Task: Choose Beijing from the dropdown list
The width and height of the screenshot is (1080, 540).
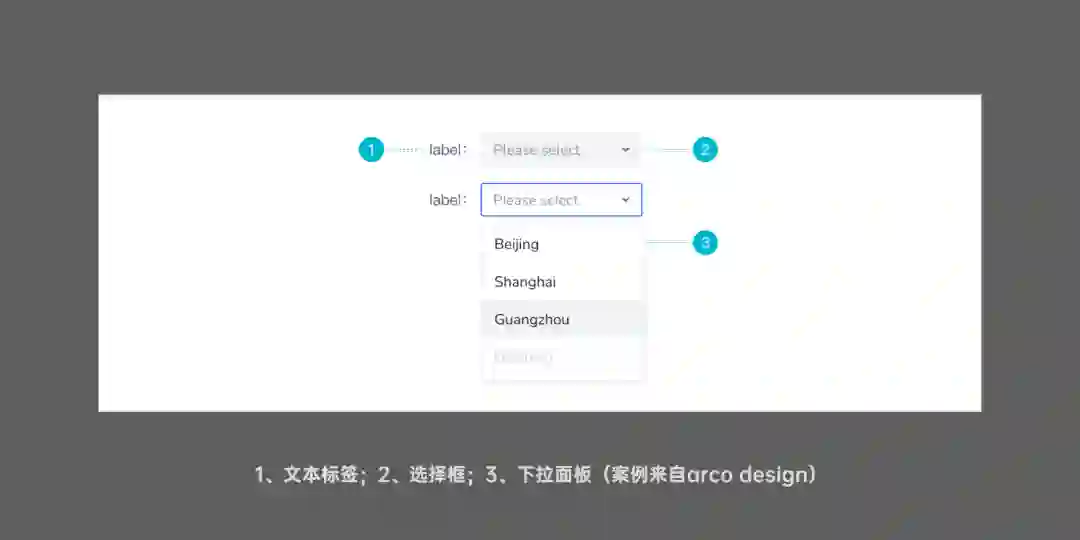Action: click(563, 244)
